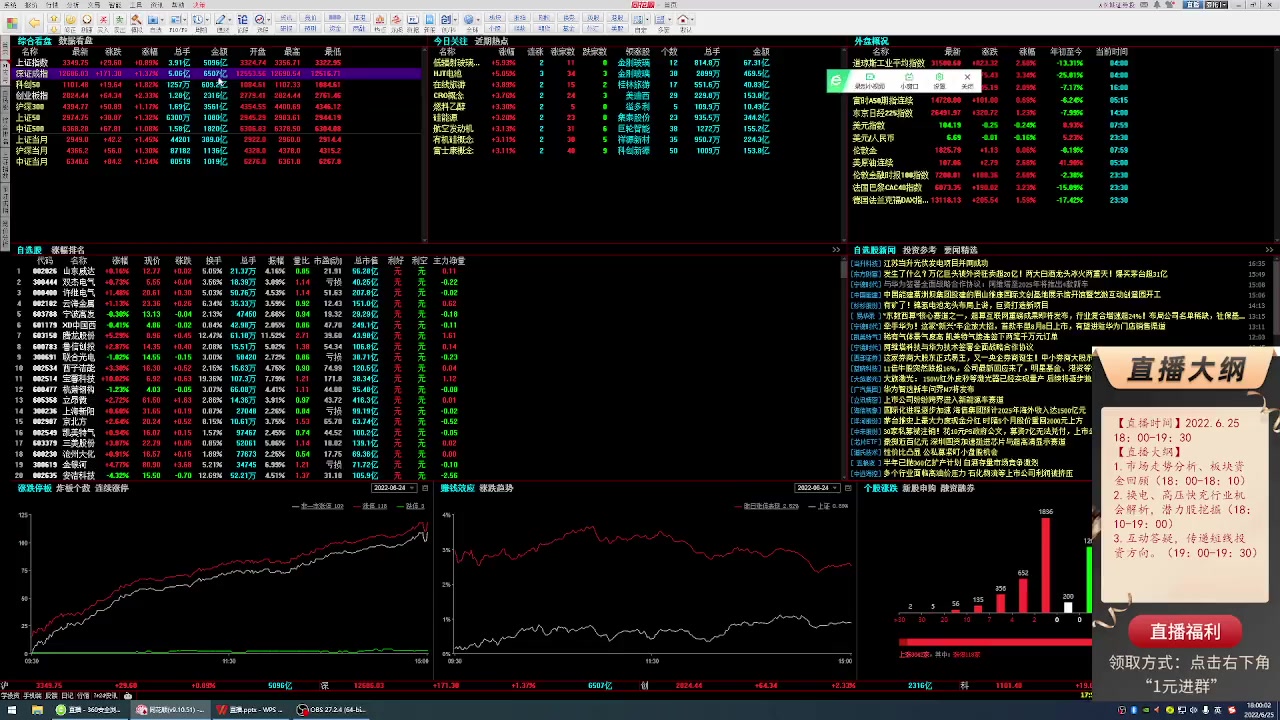Switch to the 数据看盘 tab
This screenshot has width=1280, height=720.
[x=75, y=41]
